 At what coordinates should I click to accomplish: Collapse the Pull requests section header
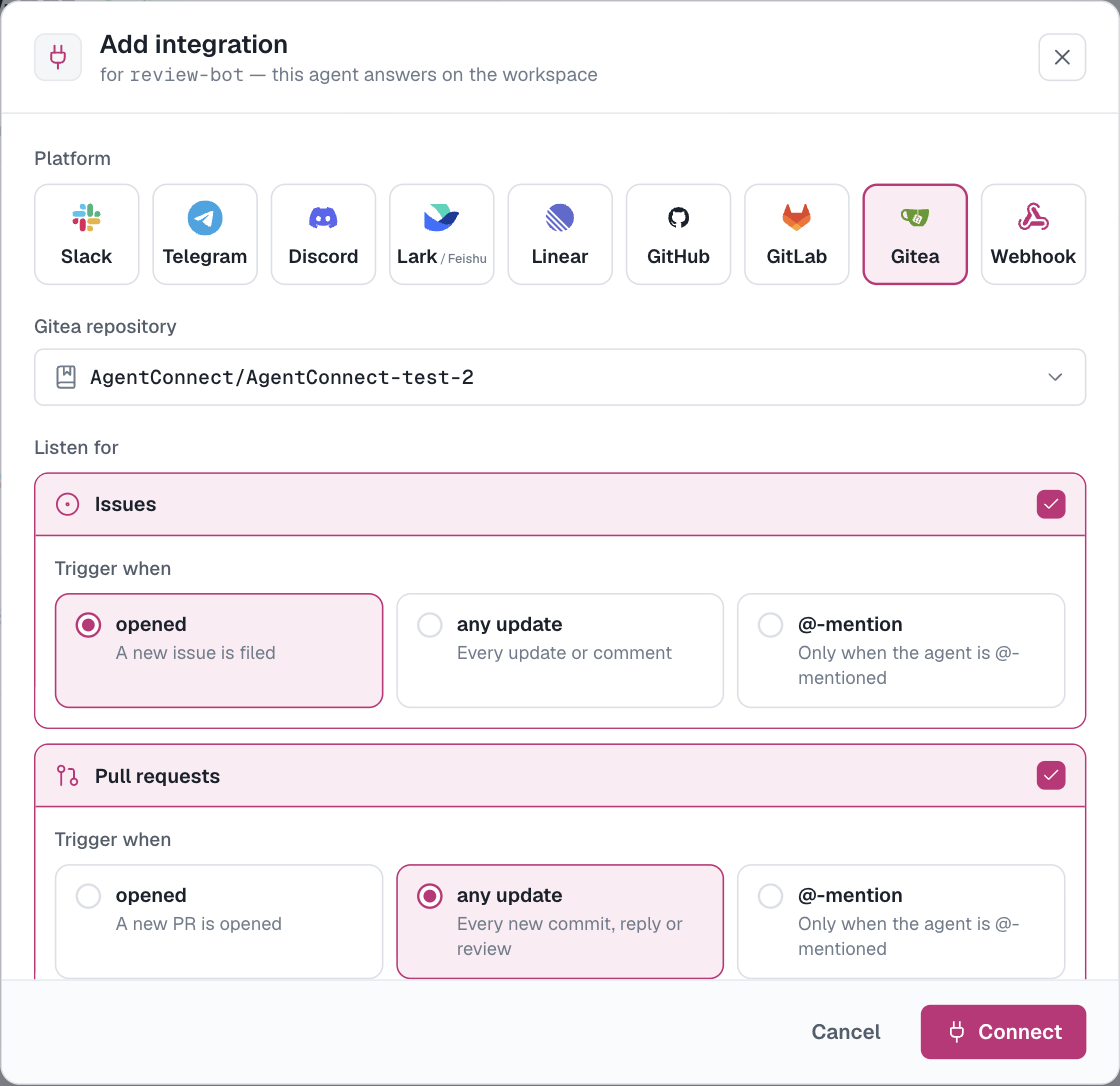560,776
